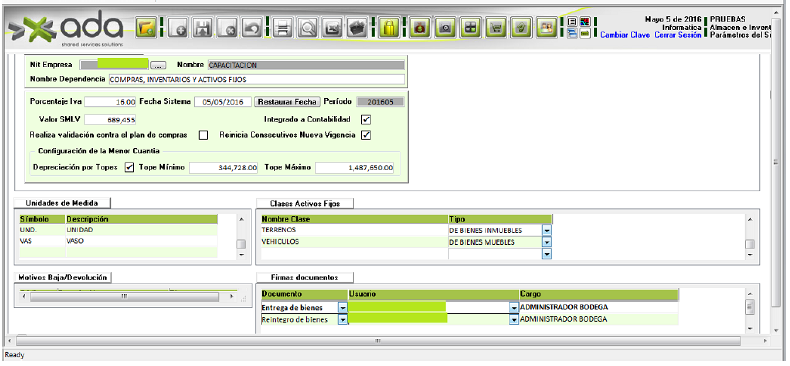This screenshot has height=366, width=790.
Task: Expand the Reintegro de bienes document dropdown
Action: point(343,319)
